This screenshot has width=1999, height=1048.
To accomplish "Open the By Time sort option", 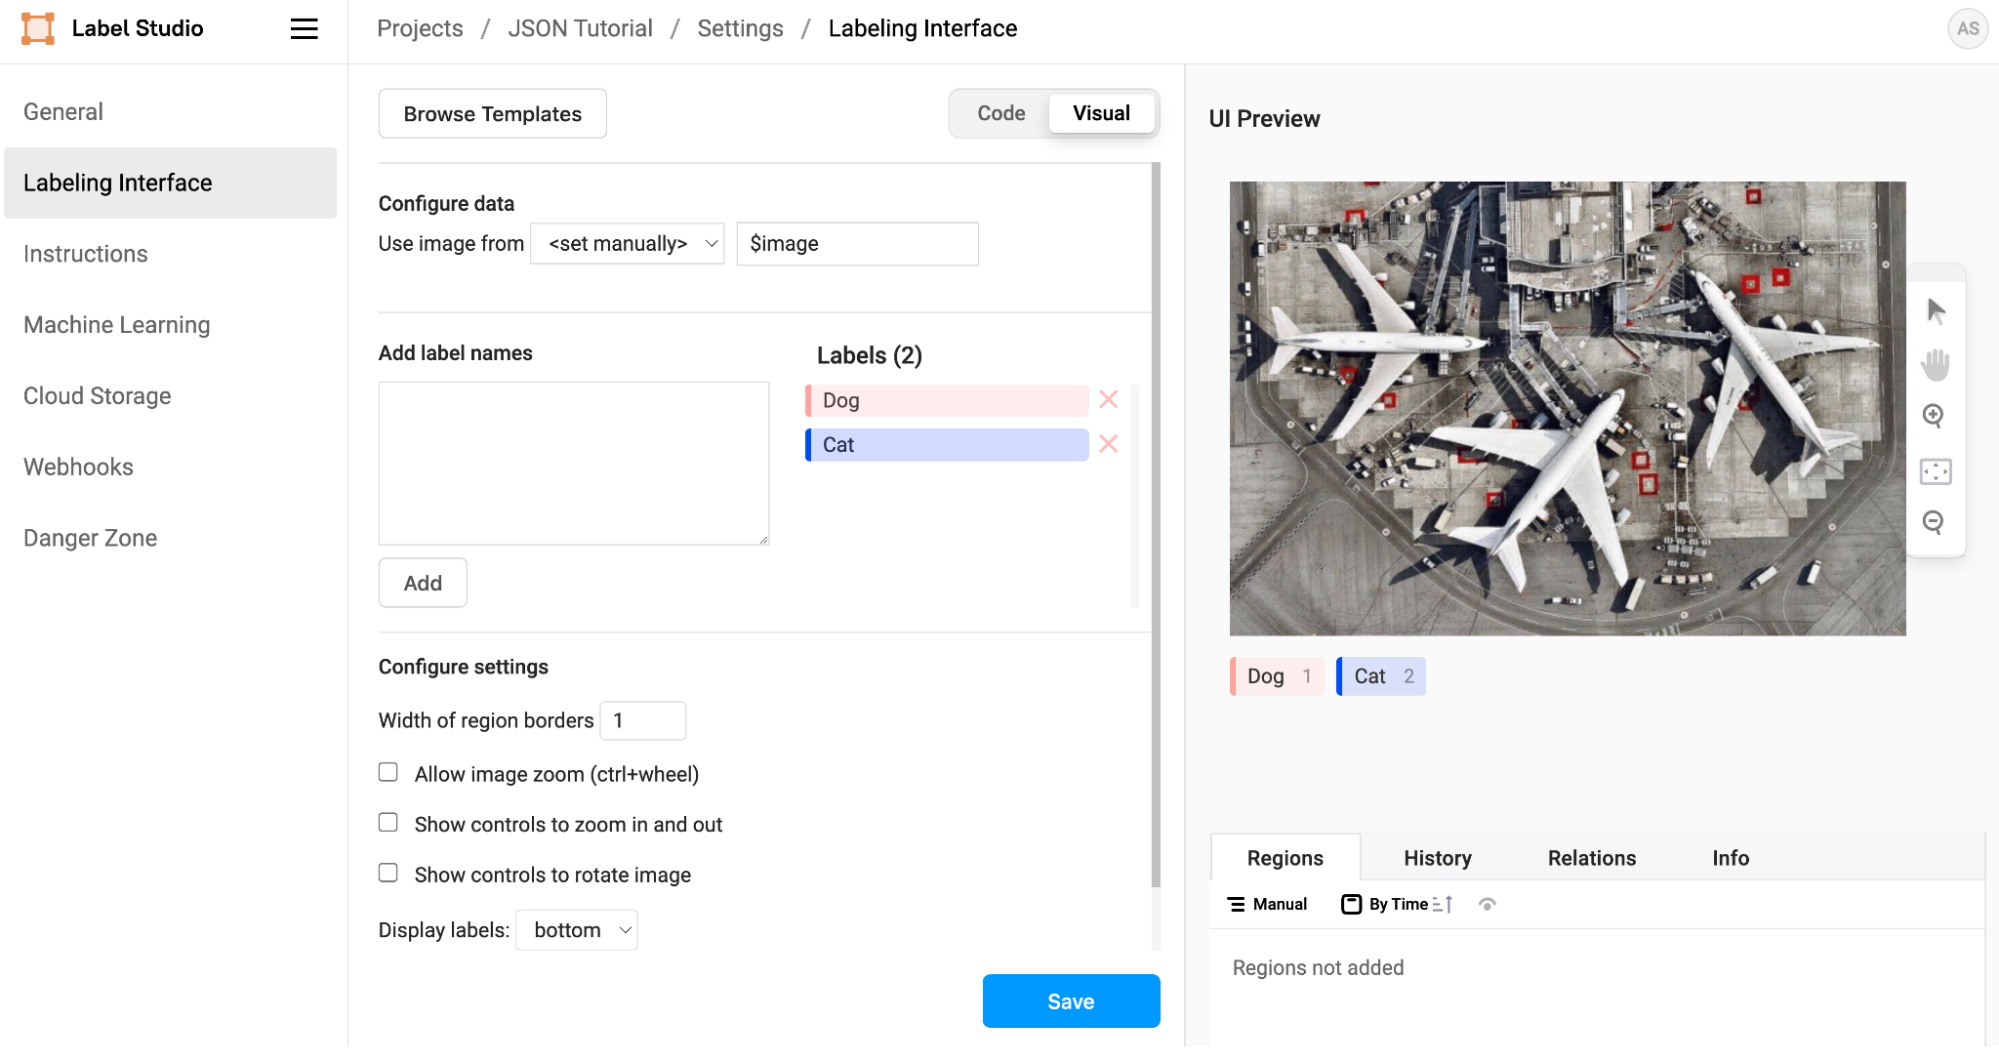I will click(1397, 904).
